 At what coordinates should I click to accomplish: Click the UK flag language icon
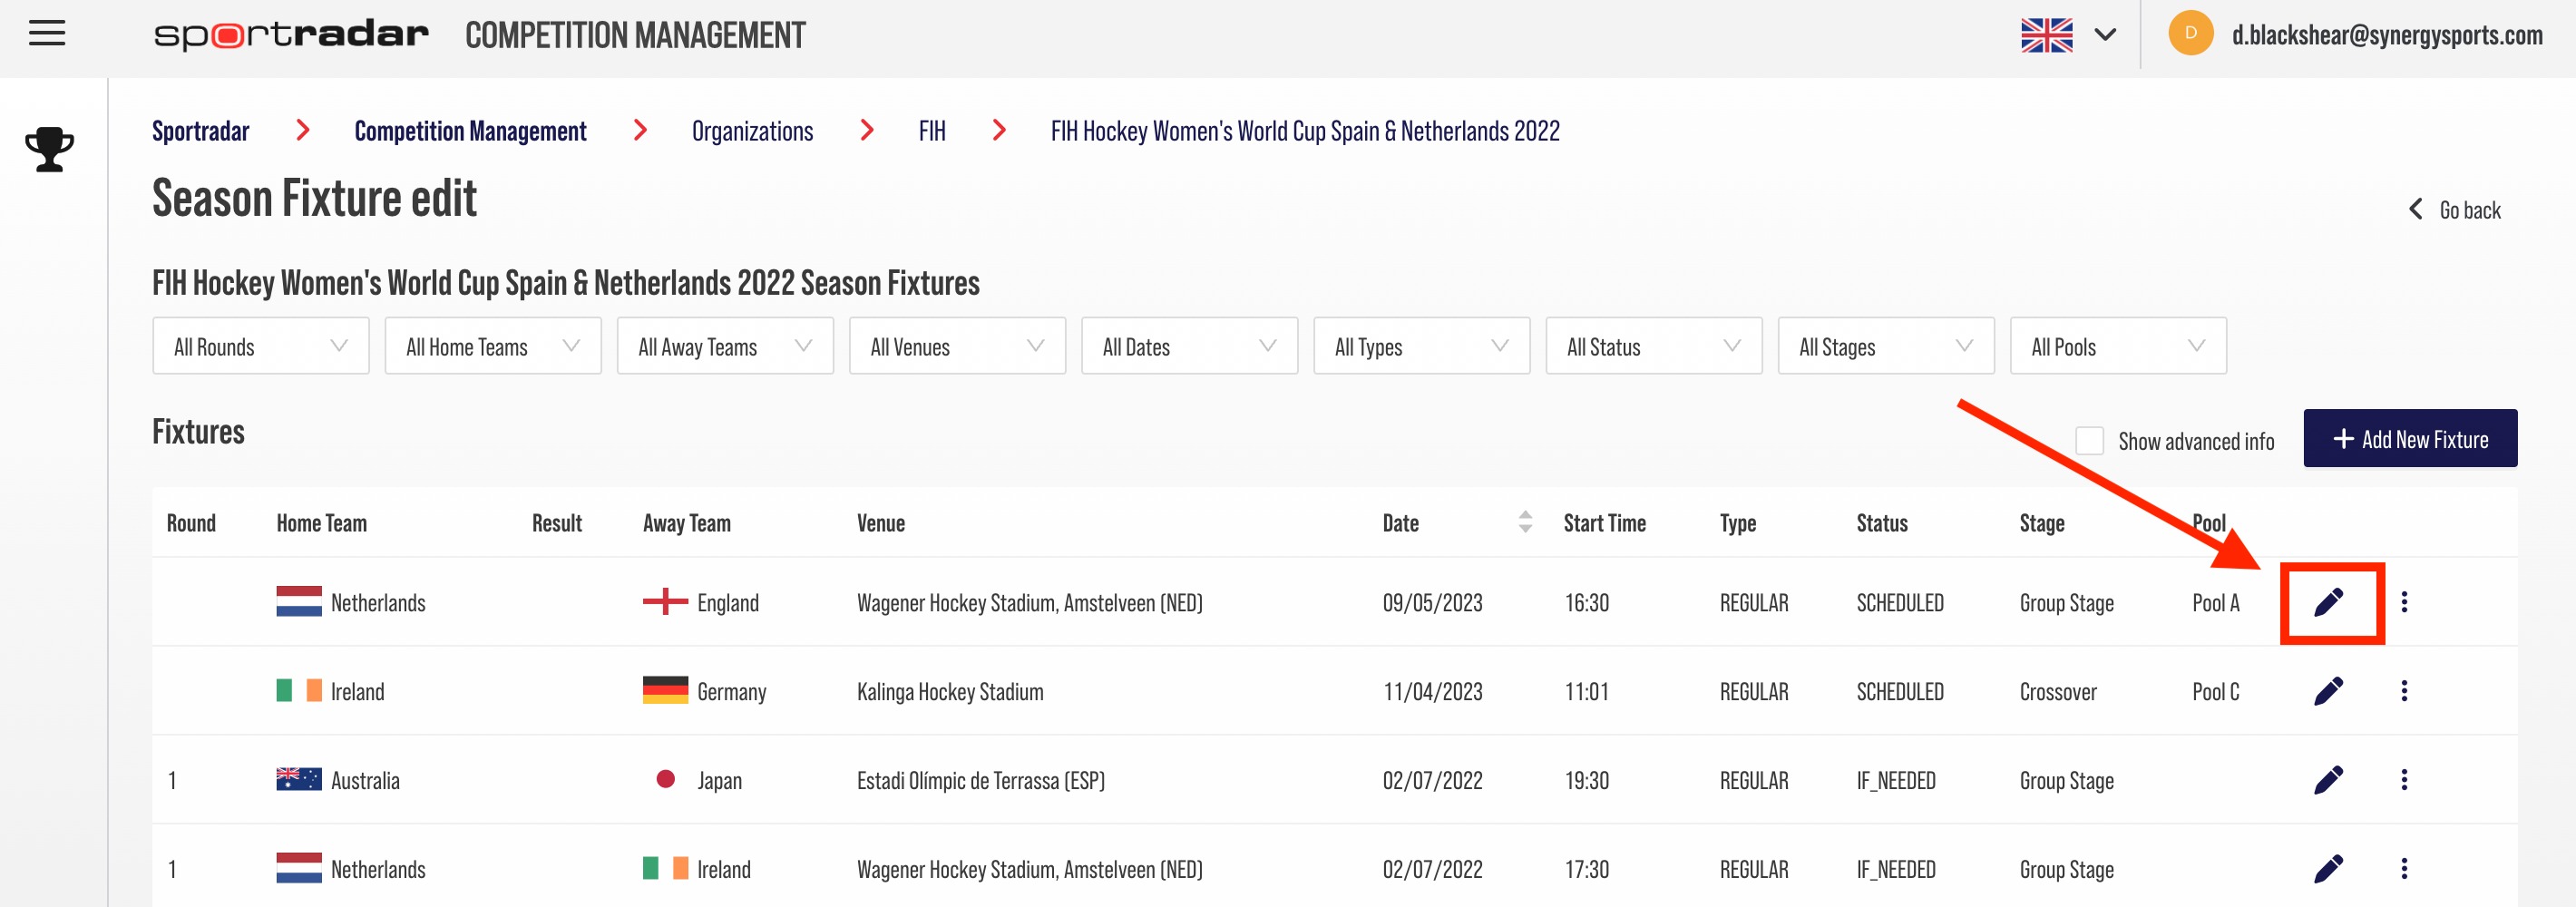click(x=2046, y=35)
